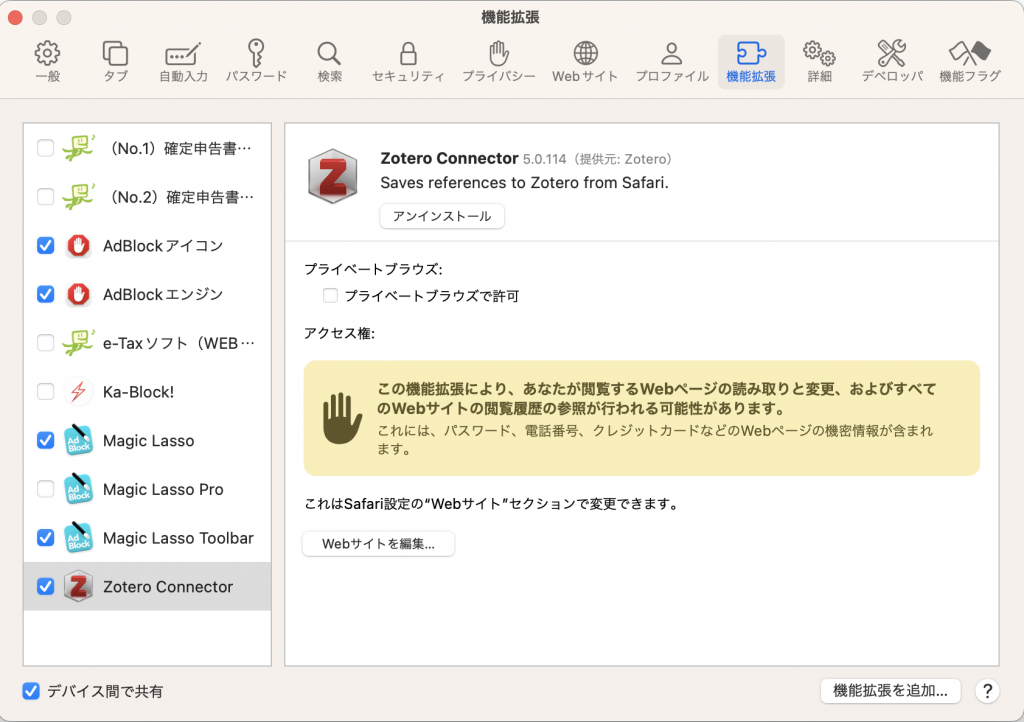
Task: Open the デベロッパ tools icon pane
Action: (x=891, y=62)
